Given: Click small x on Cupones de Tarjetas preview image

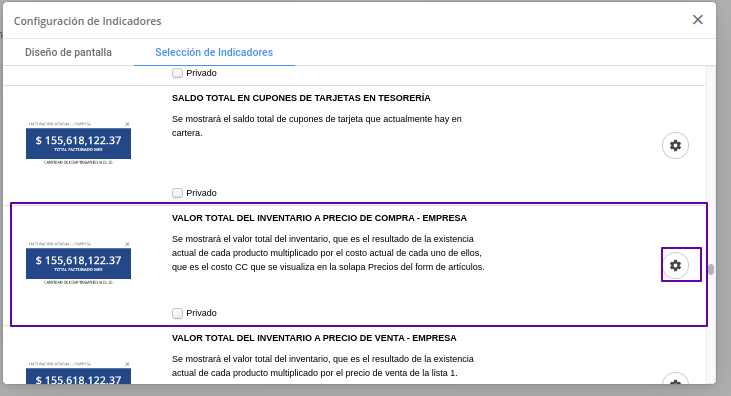Looking at the screenshot, I should [x=127, y=124].
